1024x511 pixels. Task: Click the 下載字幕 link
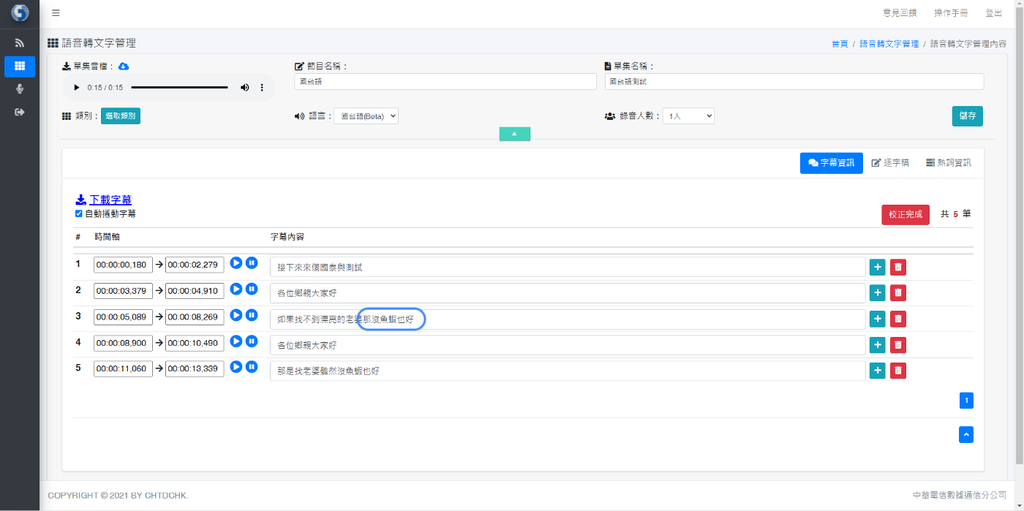point(104,199)
